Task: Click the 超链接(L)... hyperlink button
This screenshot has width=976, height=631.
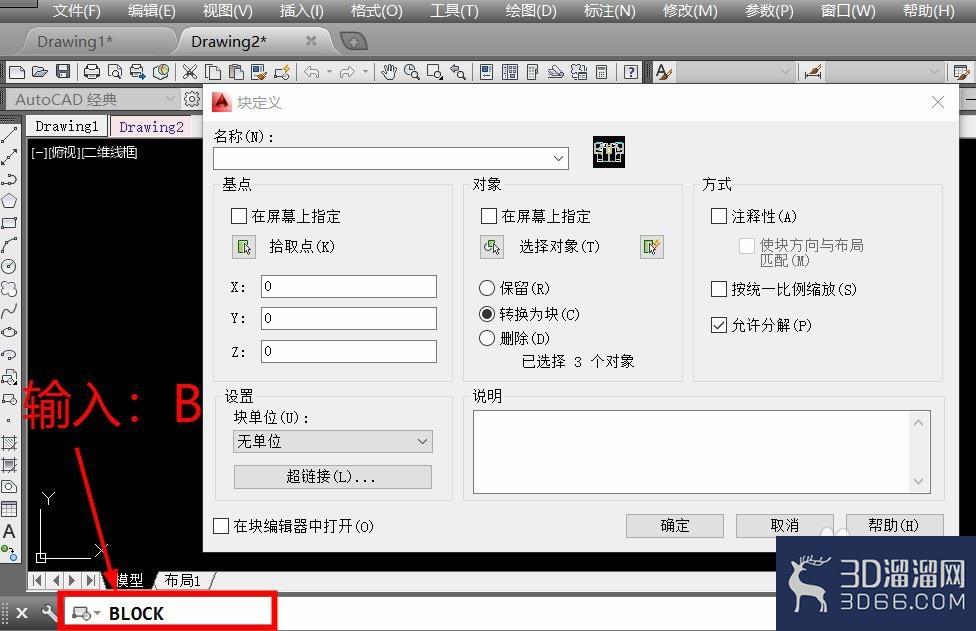Action: [x=332, y=477]
